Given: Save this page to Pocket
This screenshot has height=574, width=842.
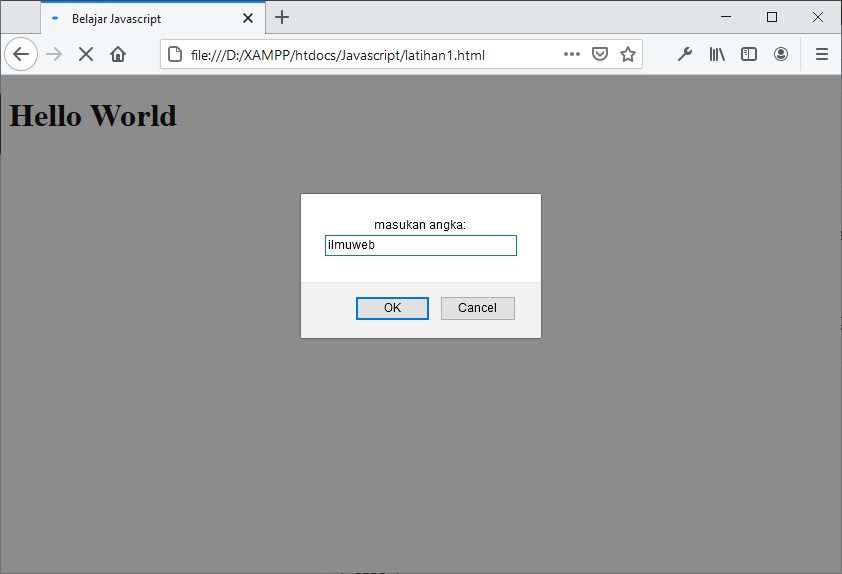Looking at the screenshot, I should (x=600, y=54).
